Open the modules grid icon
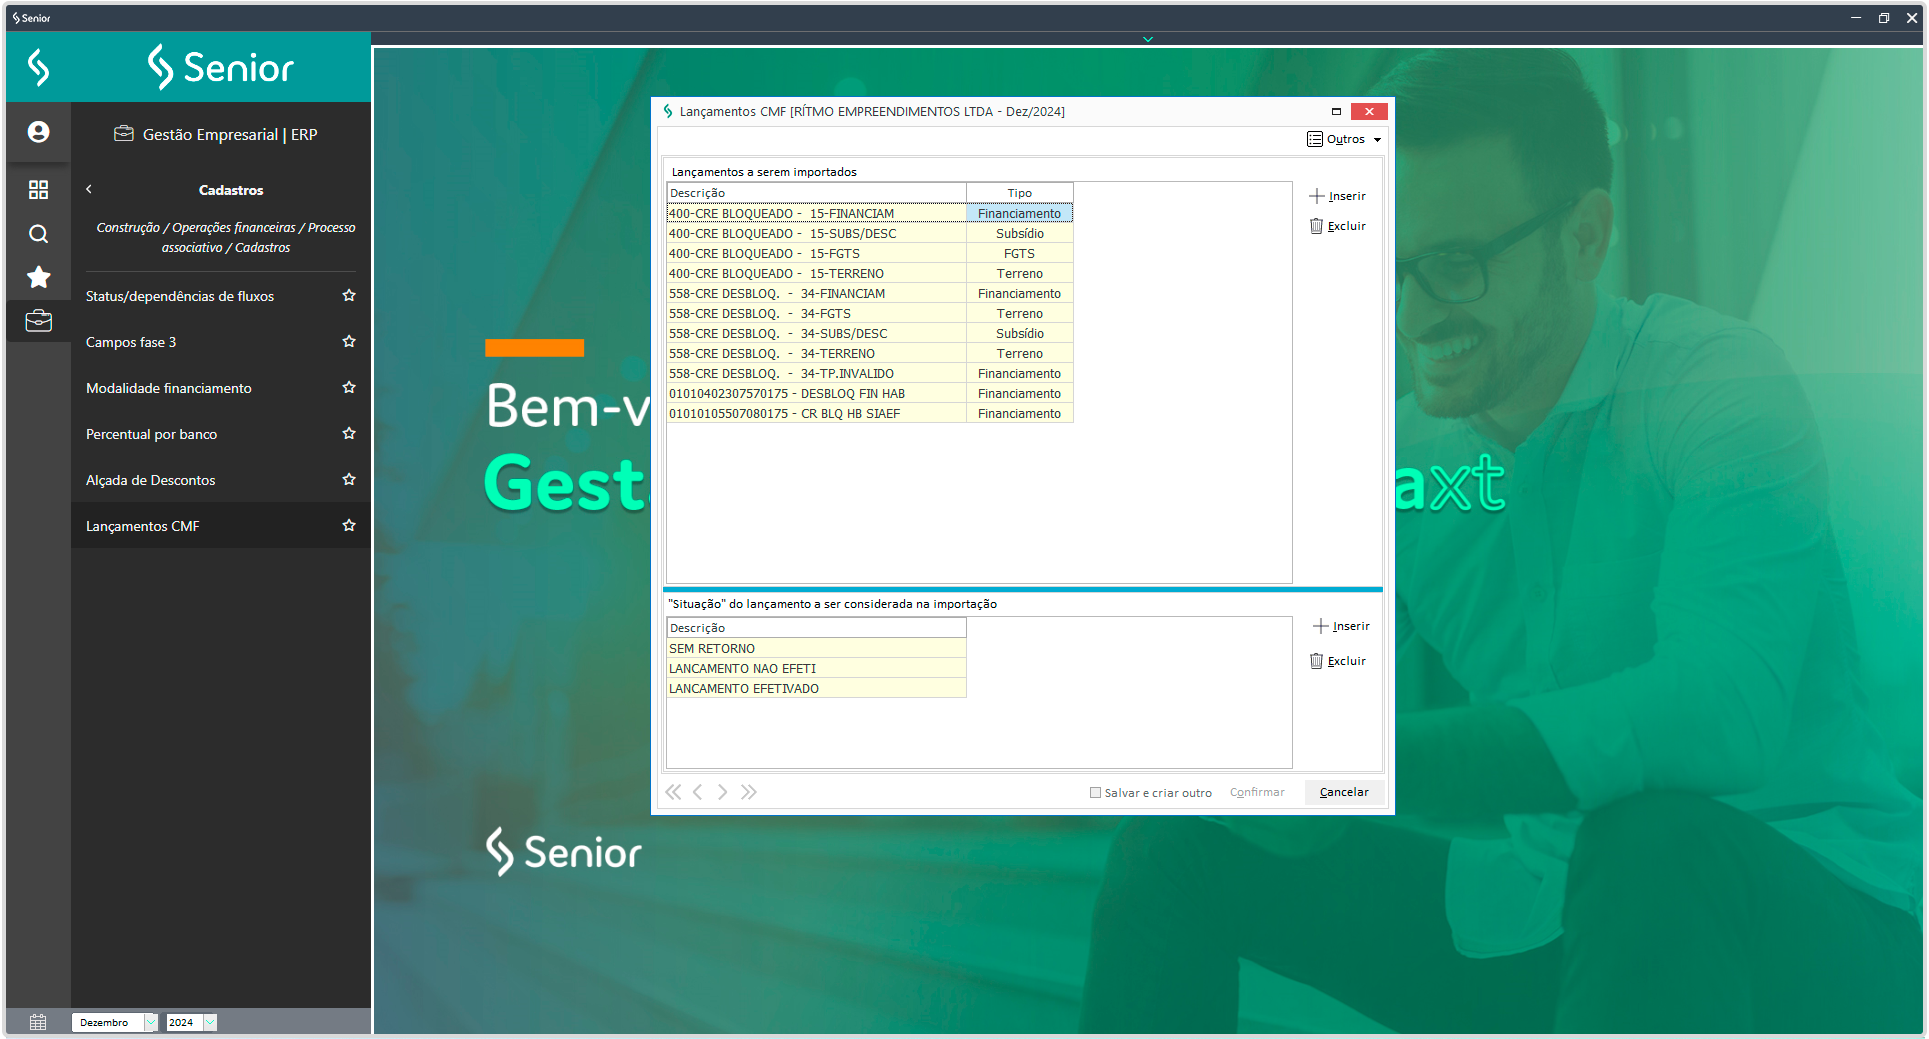The width and height of the screenshot is (1929, 1039). tap(38, 189)
